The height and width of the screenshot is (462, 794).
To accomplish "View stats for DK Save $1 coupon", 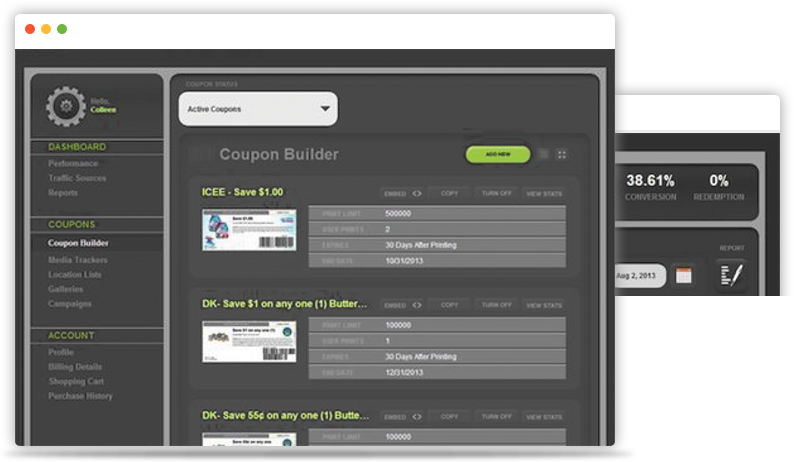I will 544,305.
